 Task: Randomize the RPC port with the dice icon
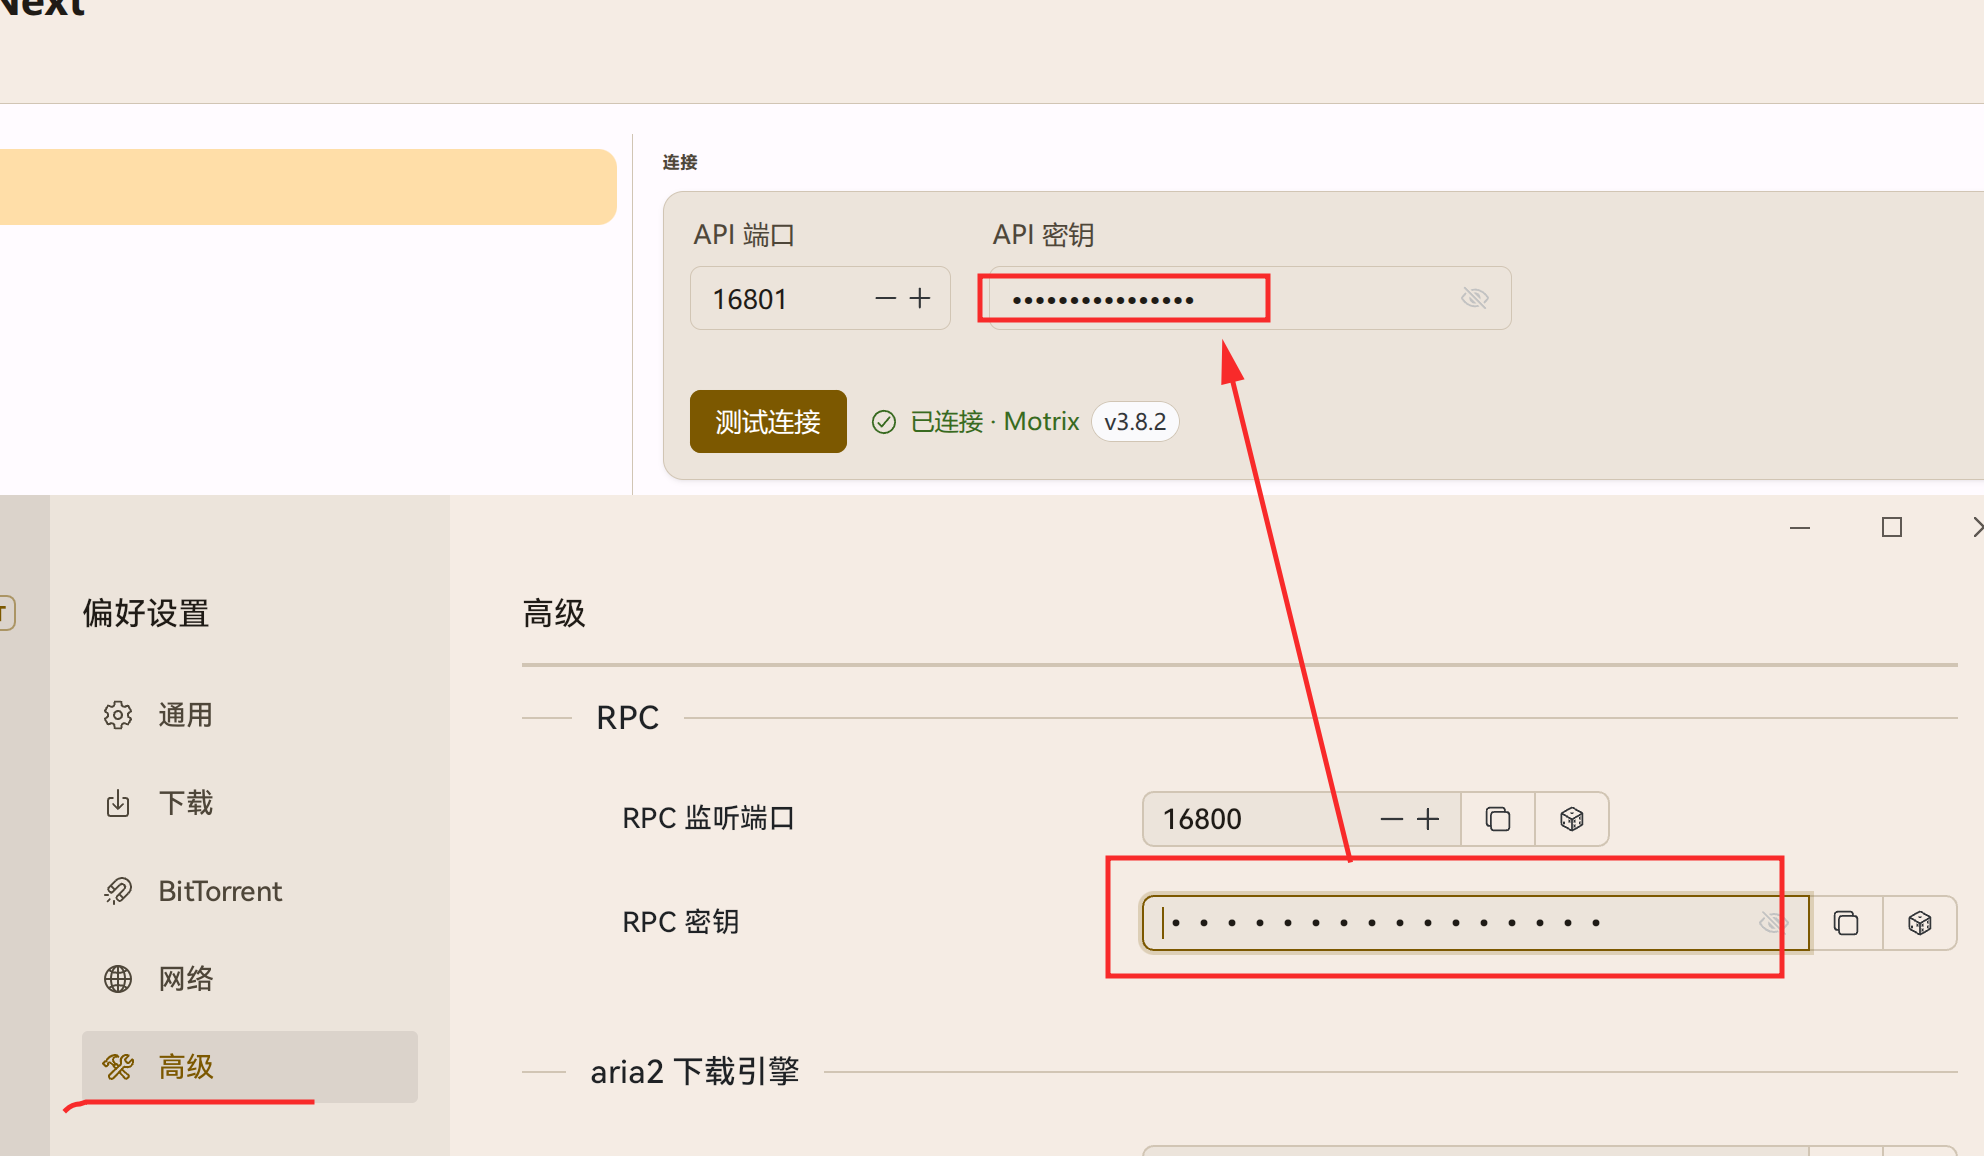1571,818
